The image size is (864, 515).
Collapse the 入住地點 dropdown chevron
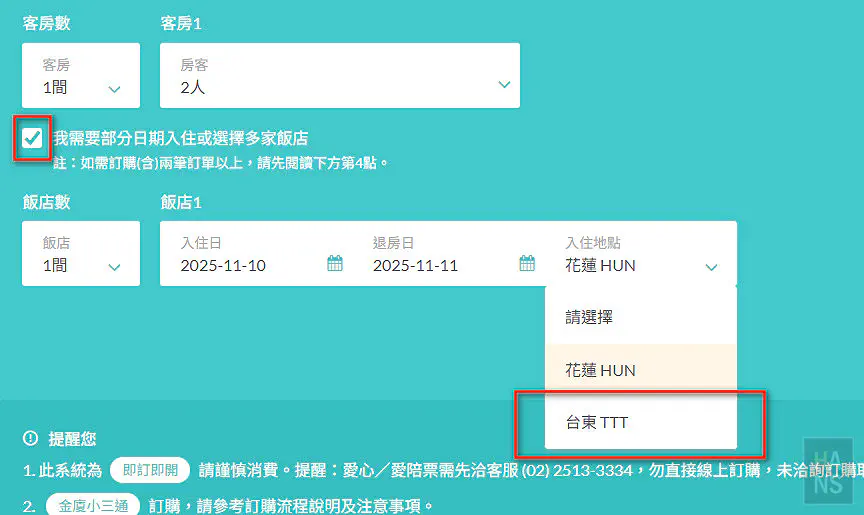point(711,267)
